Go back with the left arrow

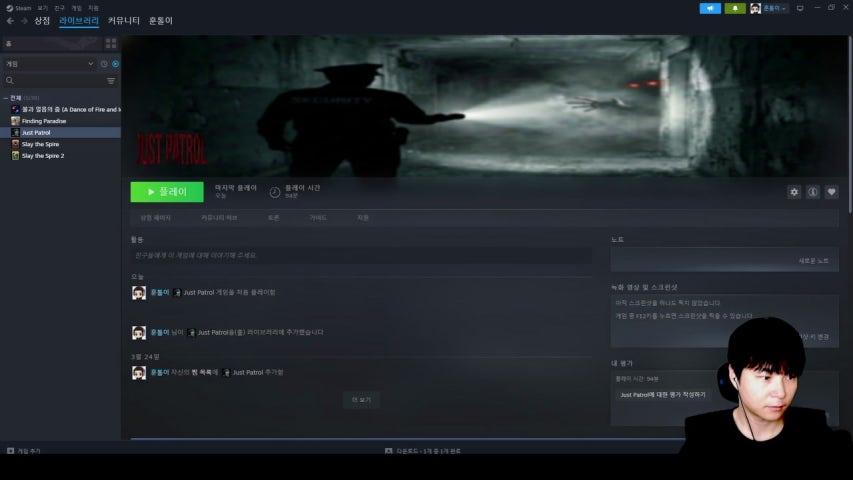click(10, 21)
